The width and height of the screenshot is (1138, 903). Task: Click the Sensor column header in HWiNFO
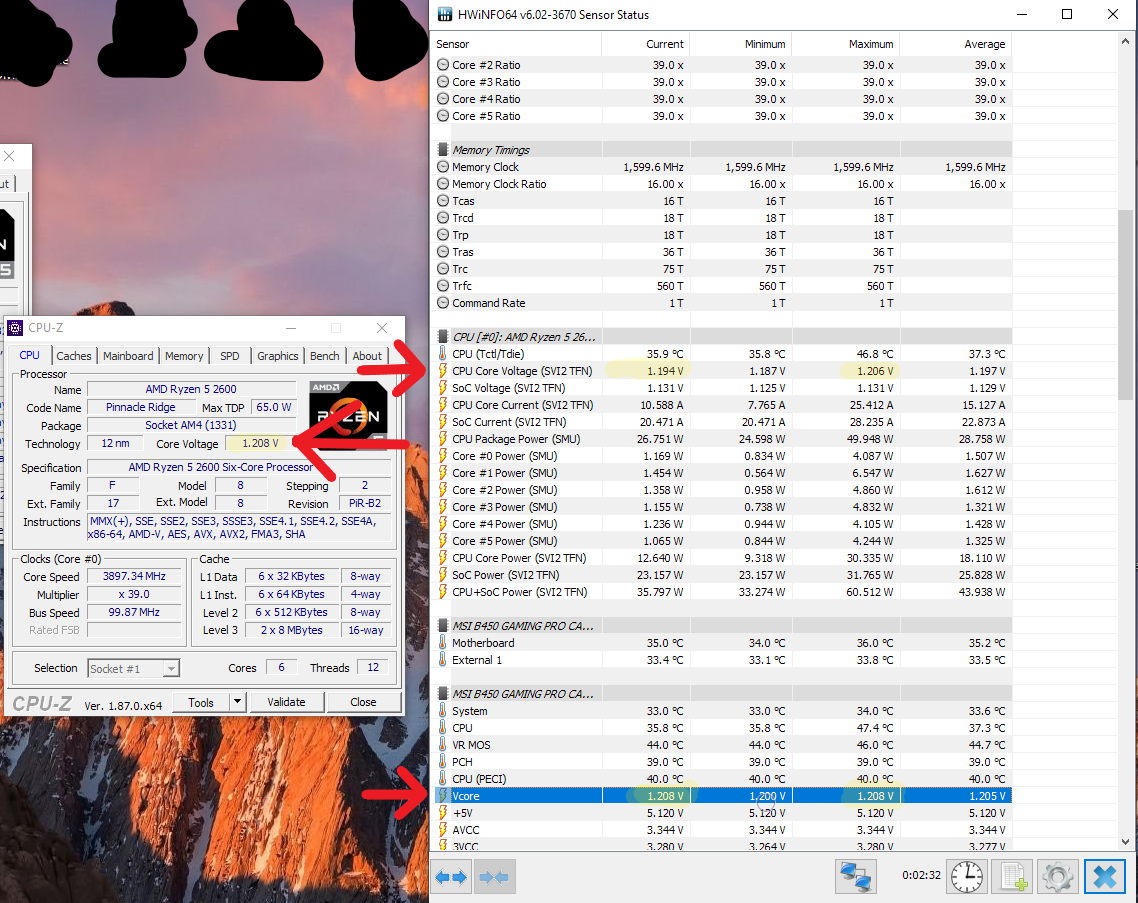(x=516, y=44)
